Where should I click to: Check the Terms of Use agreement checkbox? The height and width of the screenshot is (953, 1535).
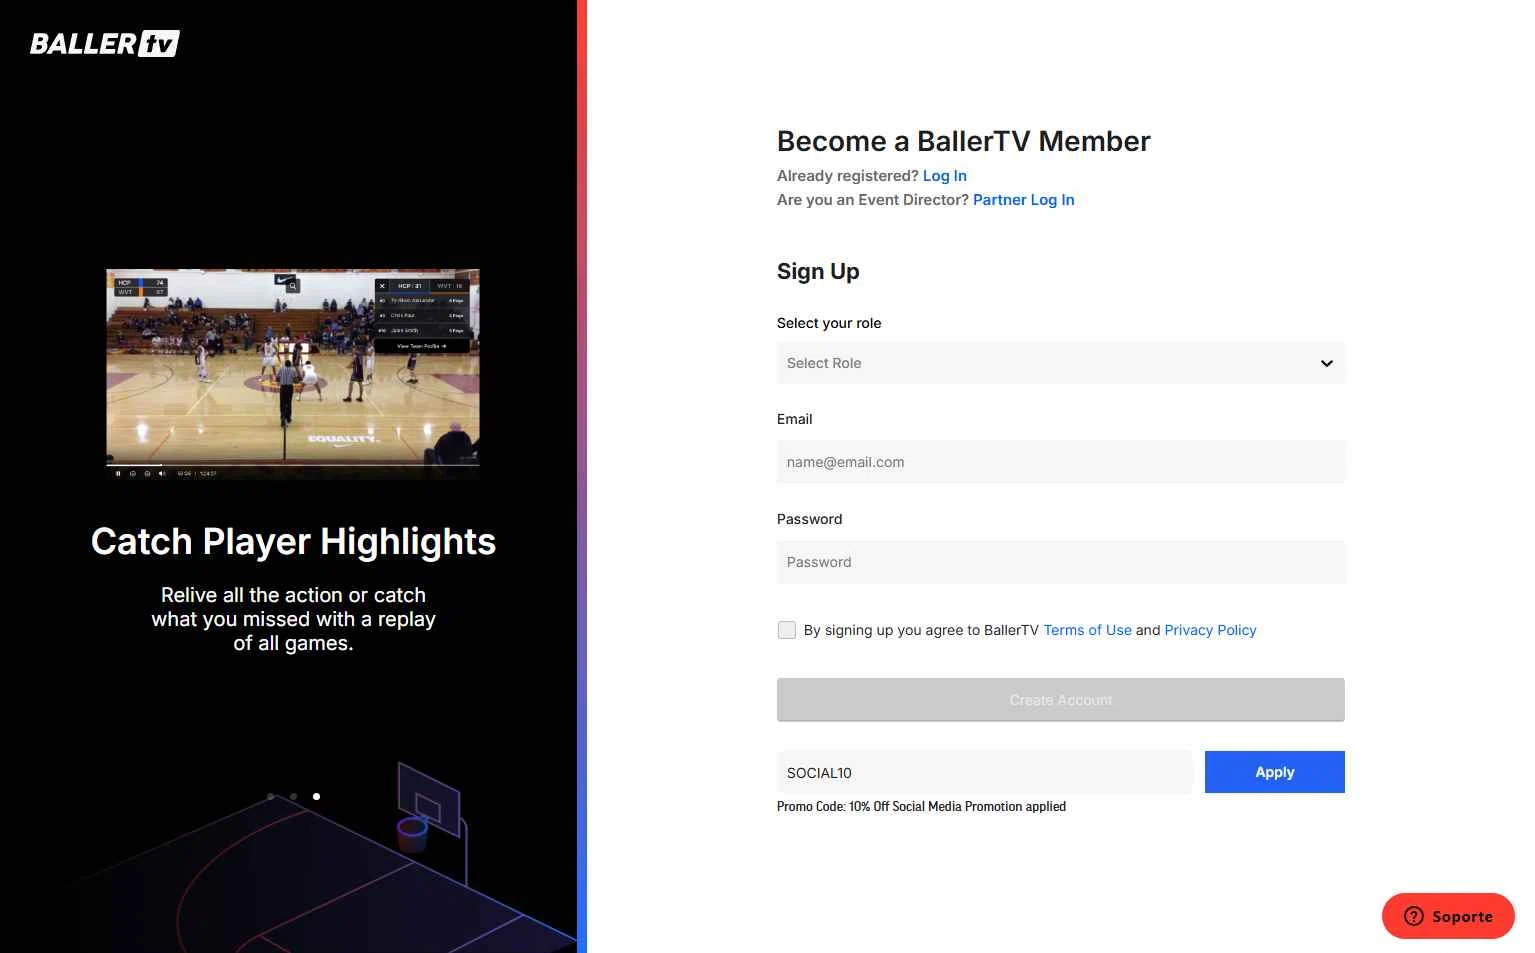787,630
